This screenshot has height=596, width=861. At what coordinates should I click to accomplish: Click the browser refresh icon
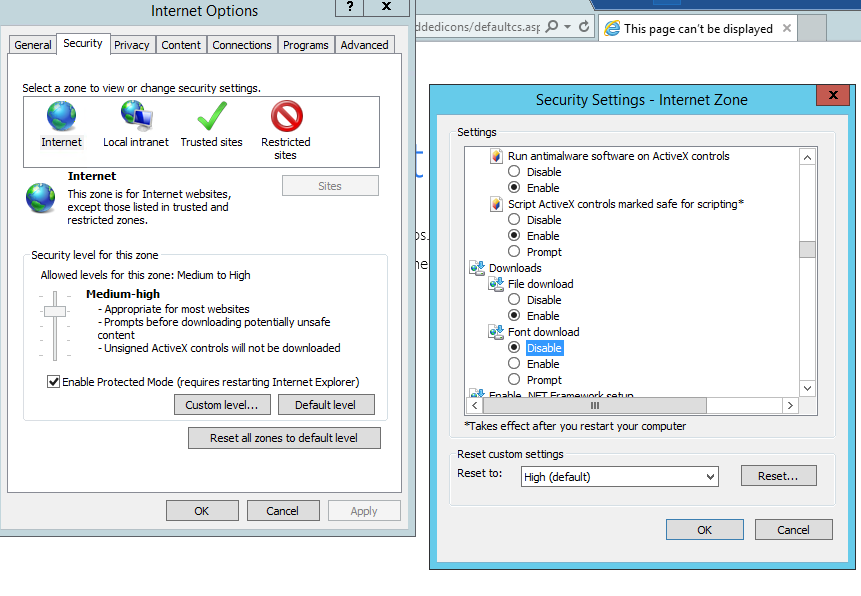tap(584, 26)
